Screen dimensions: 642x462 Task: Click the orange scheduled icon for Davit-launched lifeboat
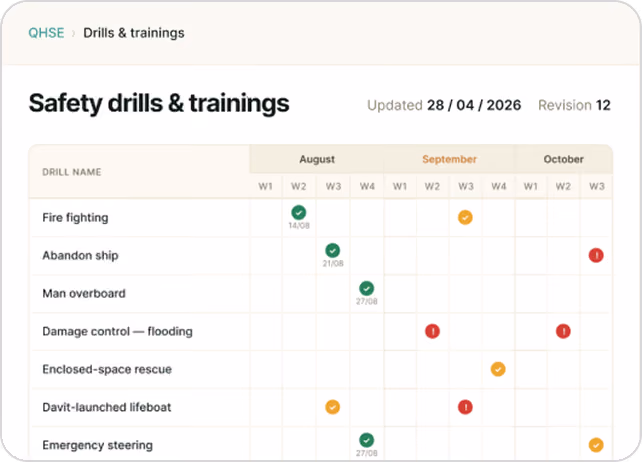pos(332,407)
